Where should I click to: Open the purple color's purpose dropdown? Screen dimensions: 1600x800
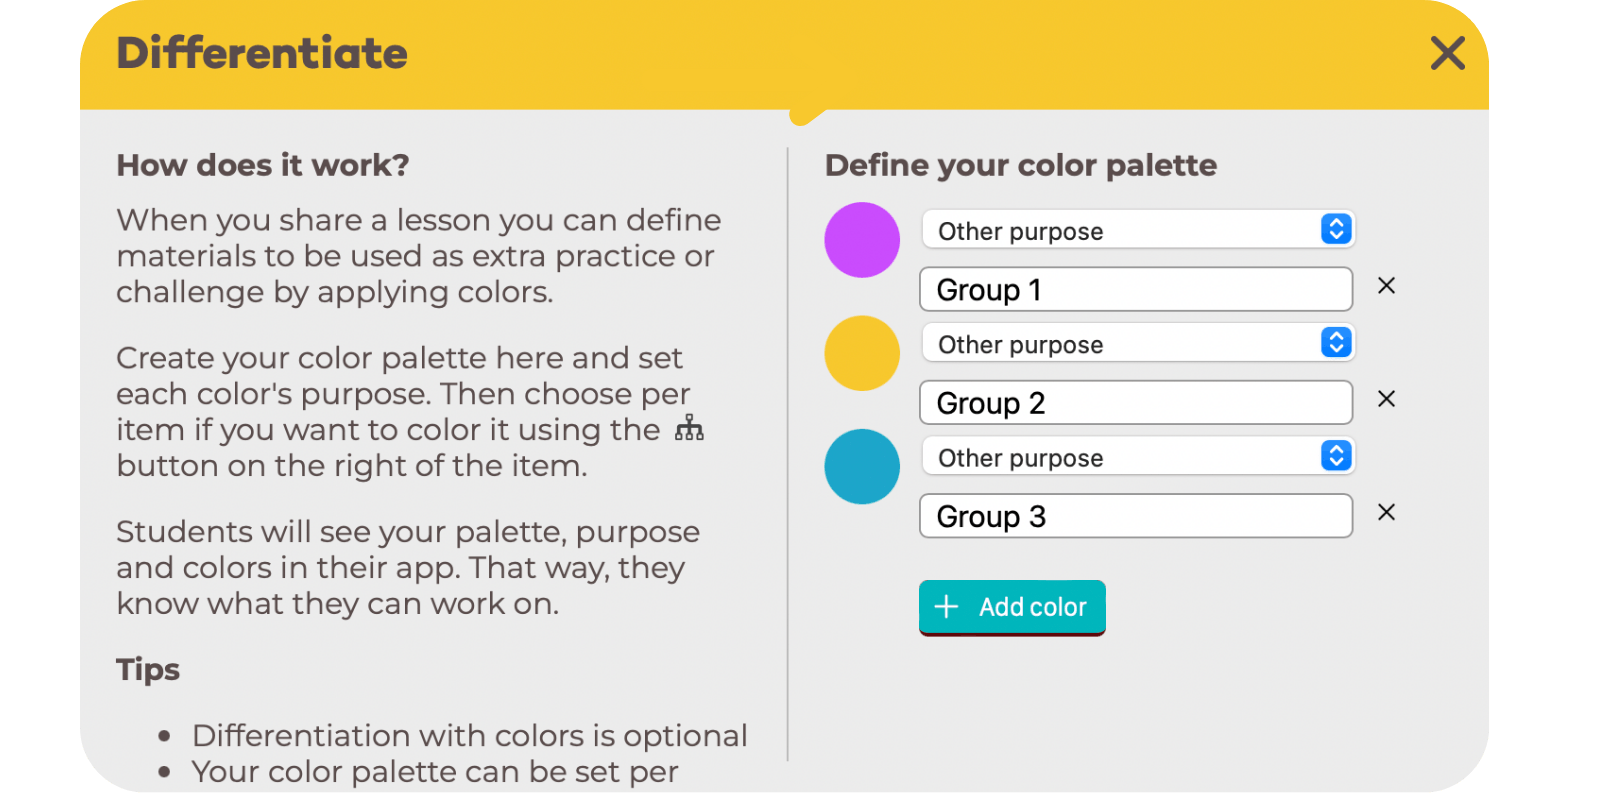(x=1138, y=230)
